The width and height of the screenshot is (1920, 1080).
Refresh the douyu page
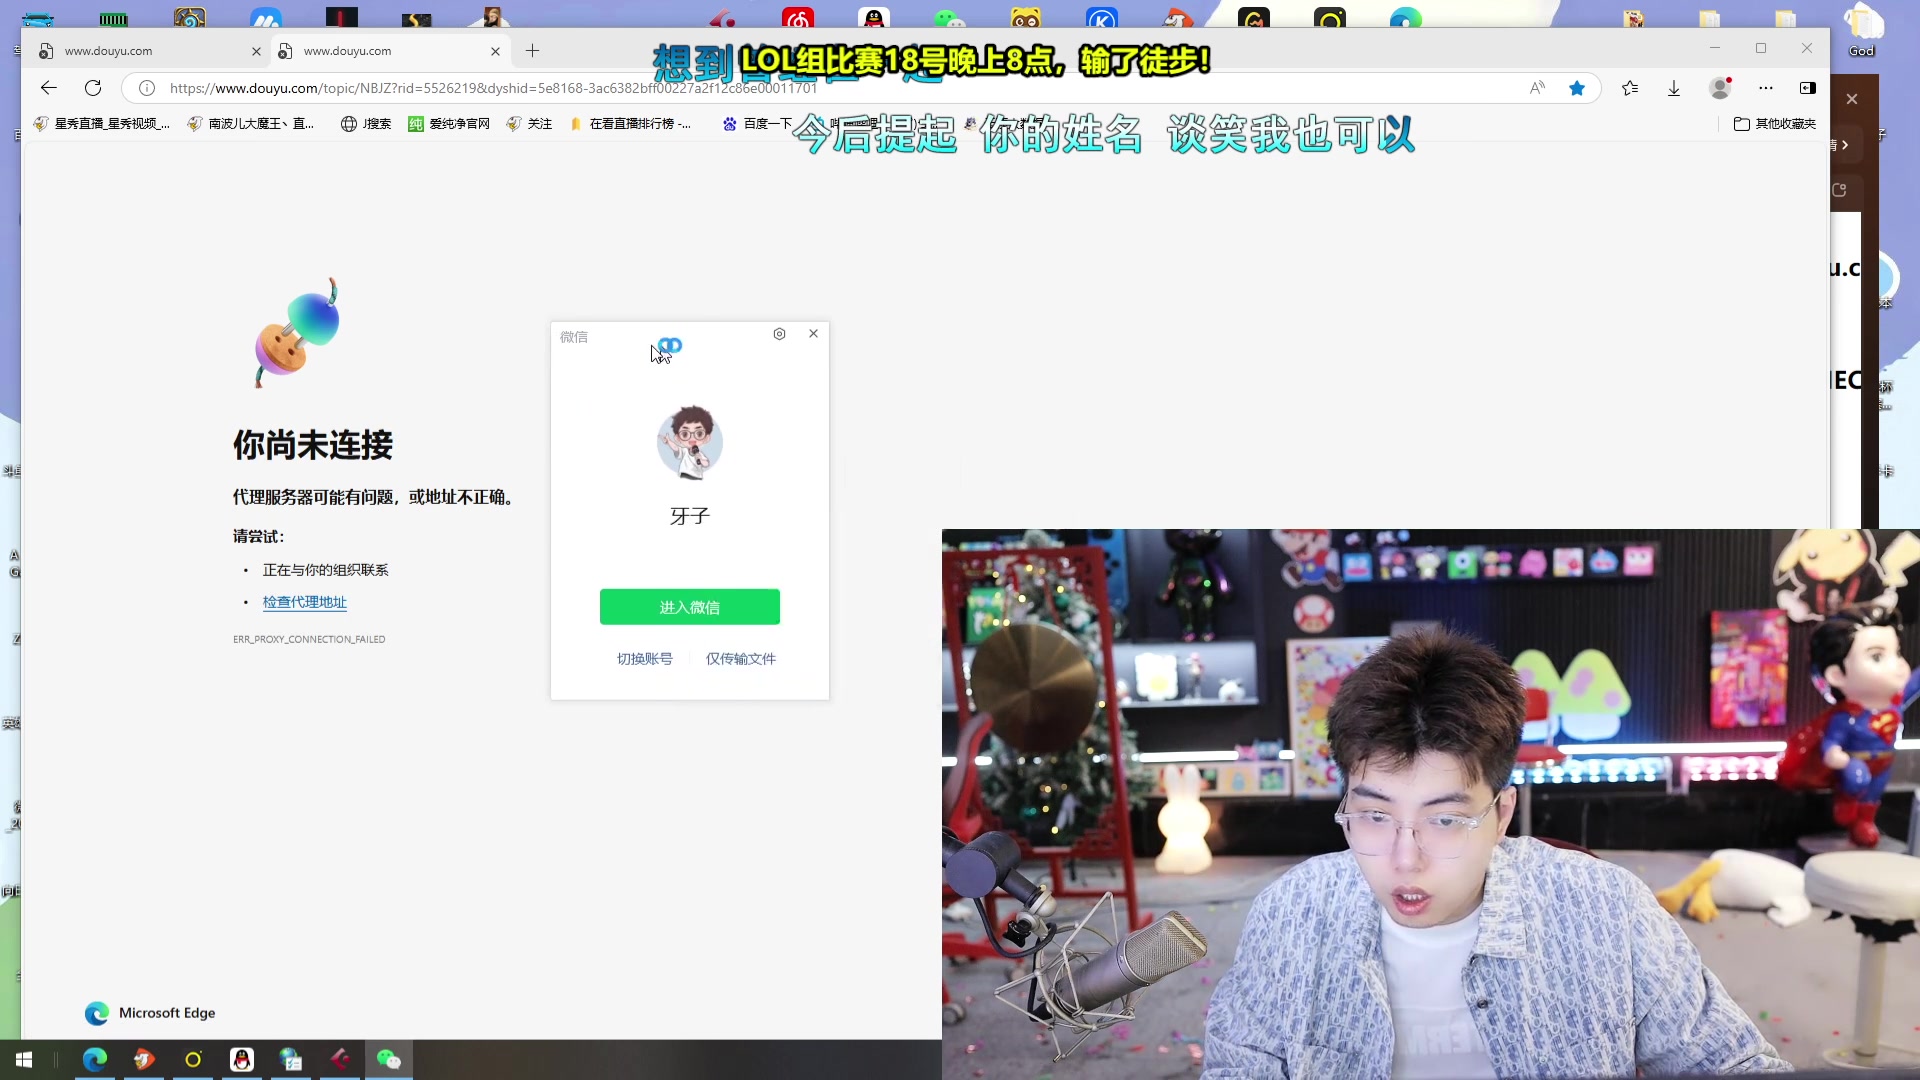93,88
